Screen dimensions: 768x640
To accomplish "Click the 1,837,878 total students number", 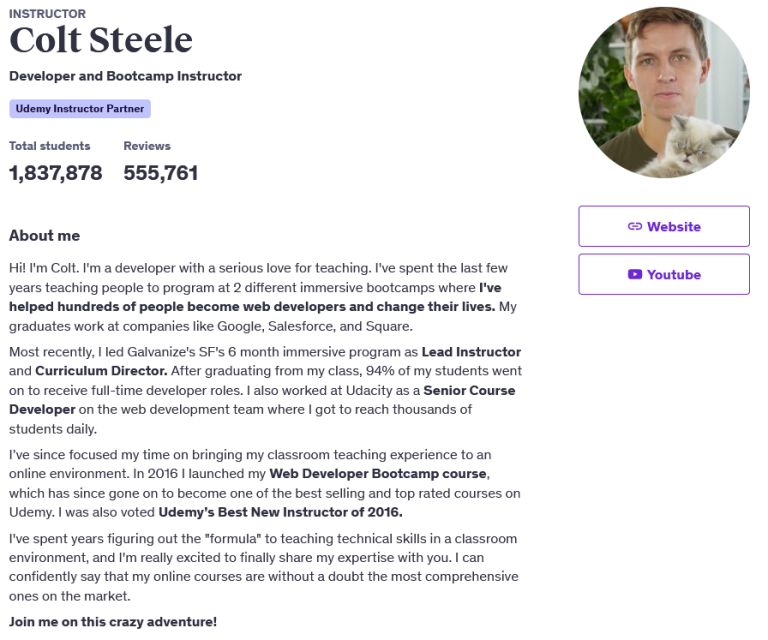I will 56,173.
